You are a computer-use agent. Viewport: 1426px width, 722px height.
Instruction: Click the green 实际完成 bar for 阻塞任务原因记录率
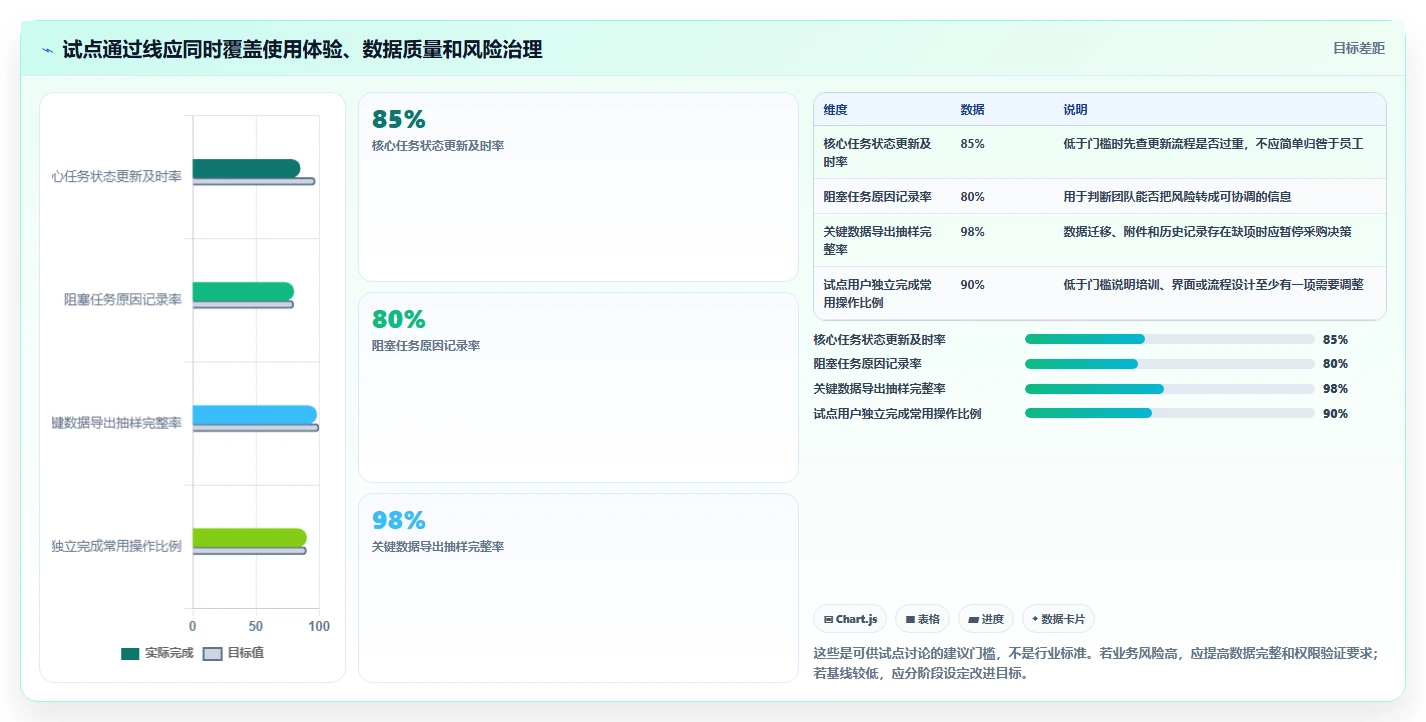243,291
